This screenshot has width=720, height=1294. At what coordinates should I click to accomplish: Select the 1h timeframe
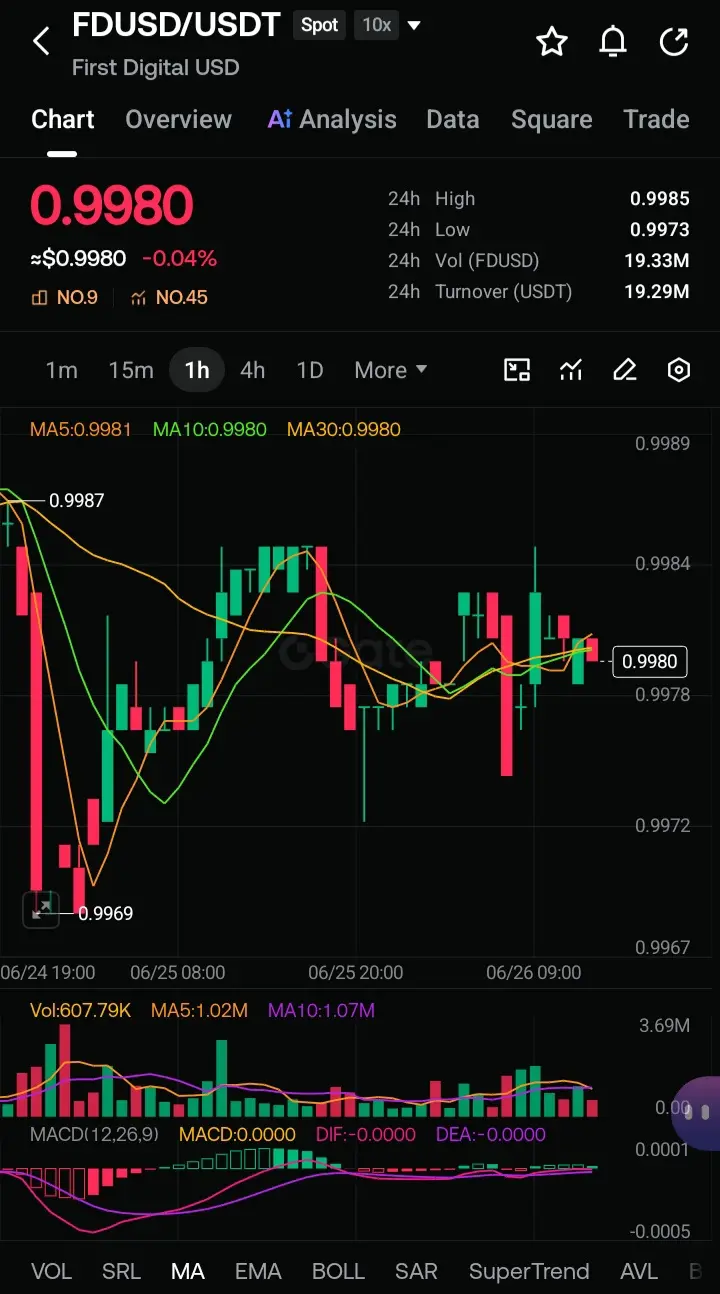point(197,370)
